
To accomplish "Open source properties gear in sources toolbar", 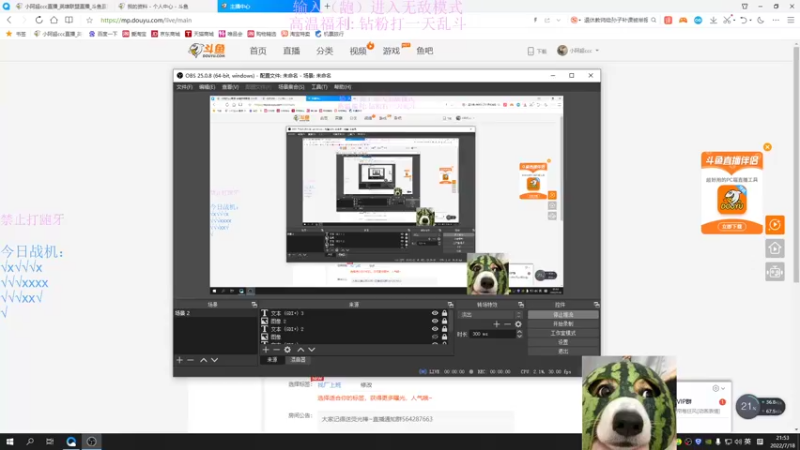I will click(x=288, y=349).
